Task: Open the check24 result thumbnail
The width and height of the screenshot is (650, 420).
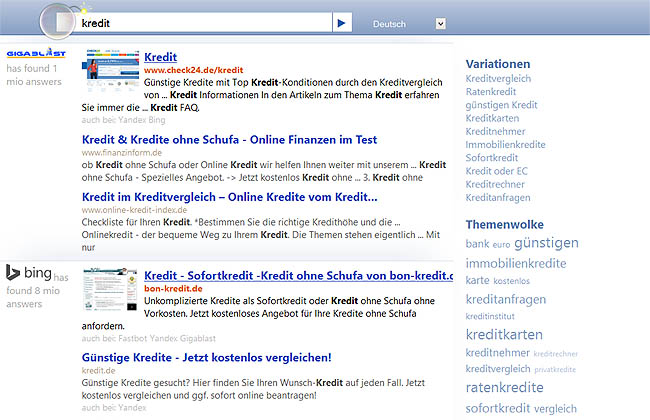Action: (111, 70)
